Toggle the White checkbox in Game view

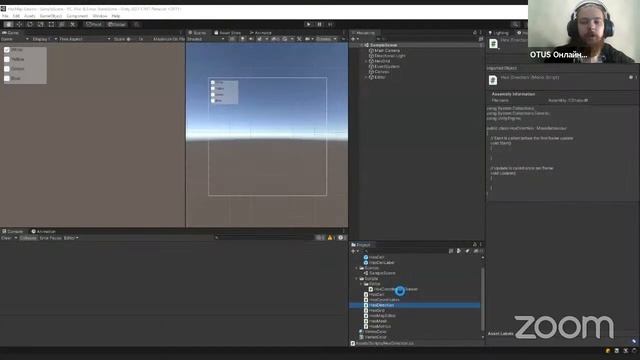[7, 50]
